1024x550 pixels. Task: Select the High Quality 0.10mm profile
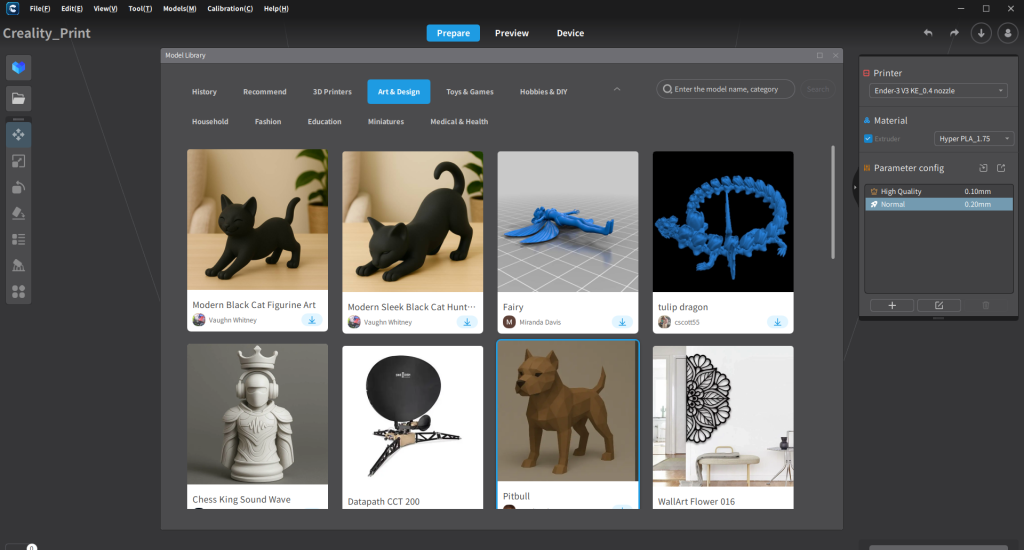(937, 191)
